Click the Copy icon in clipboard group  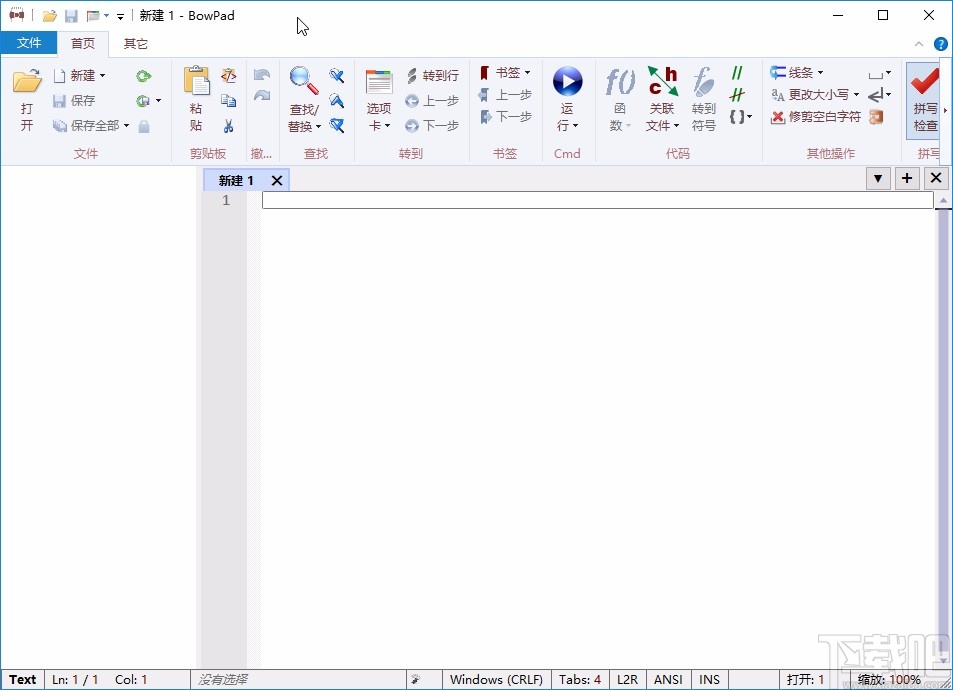[229, 100]
